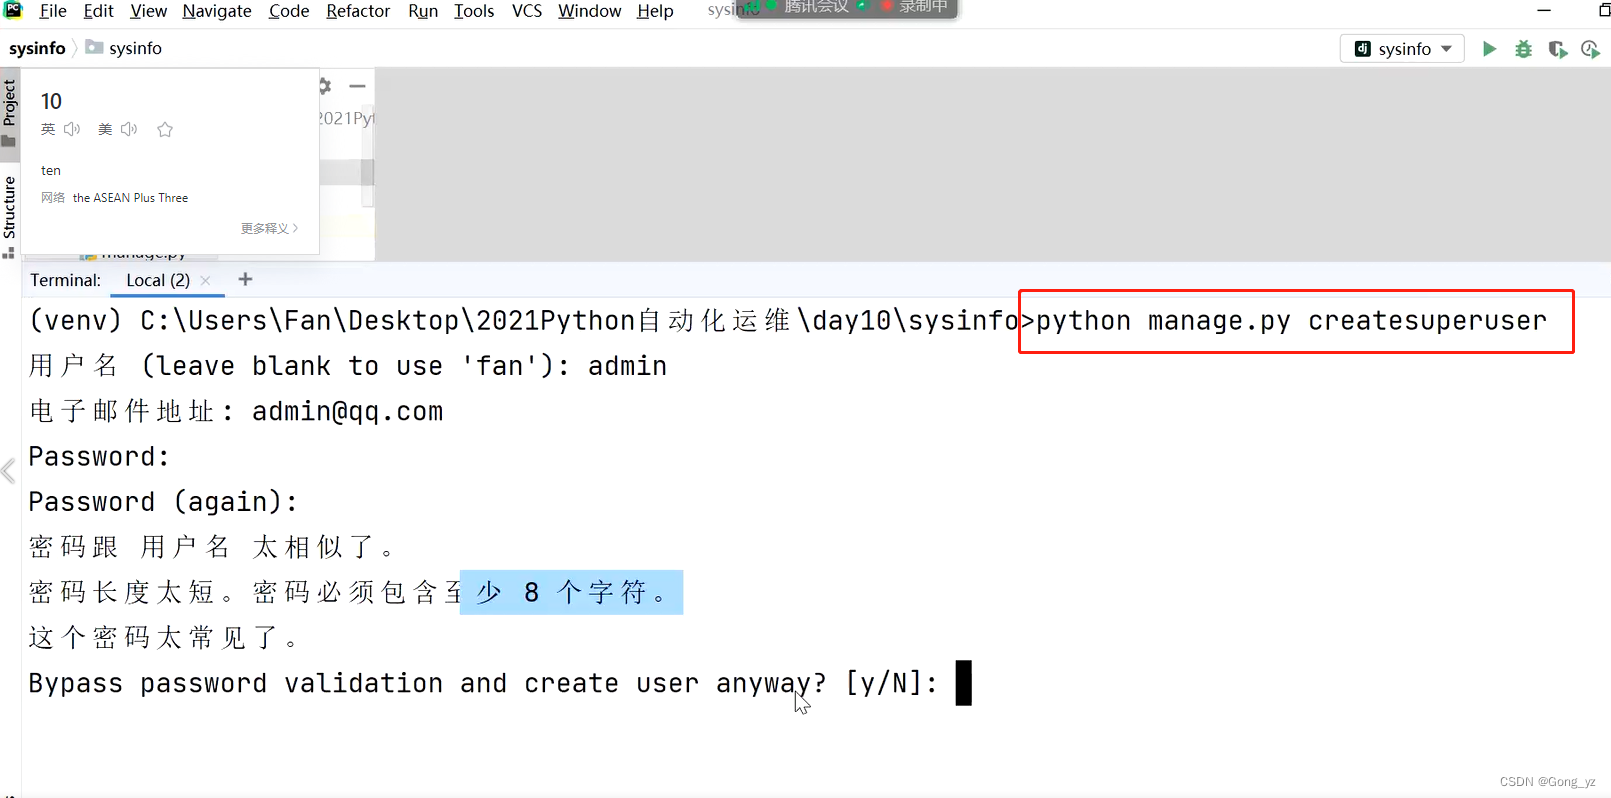1611x798 pixels.
Task: Click the sysinfo project breadcrumb
Action: pyautogui.click(x=37, y=48)
